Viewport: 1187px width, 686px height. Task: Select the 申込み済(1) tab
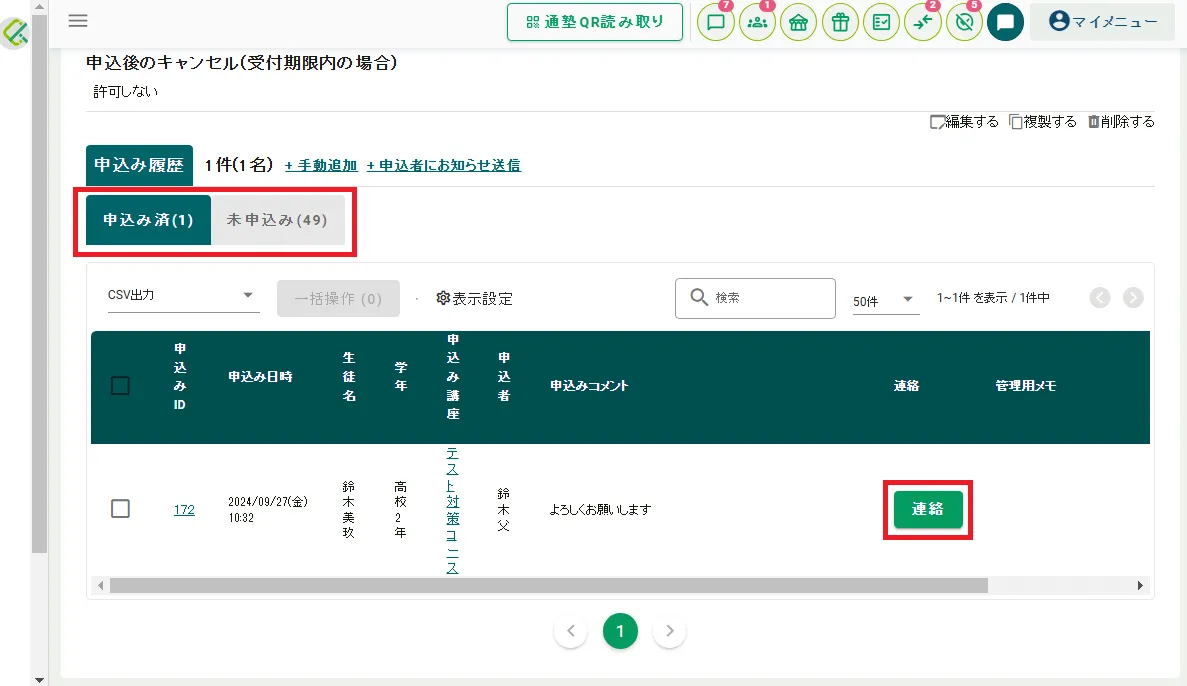148,220
